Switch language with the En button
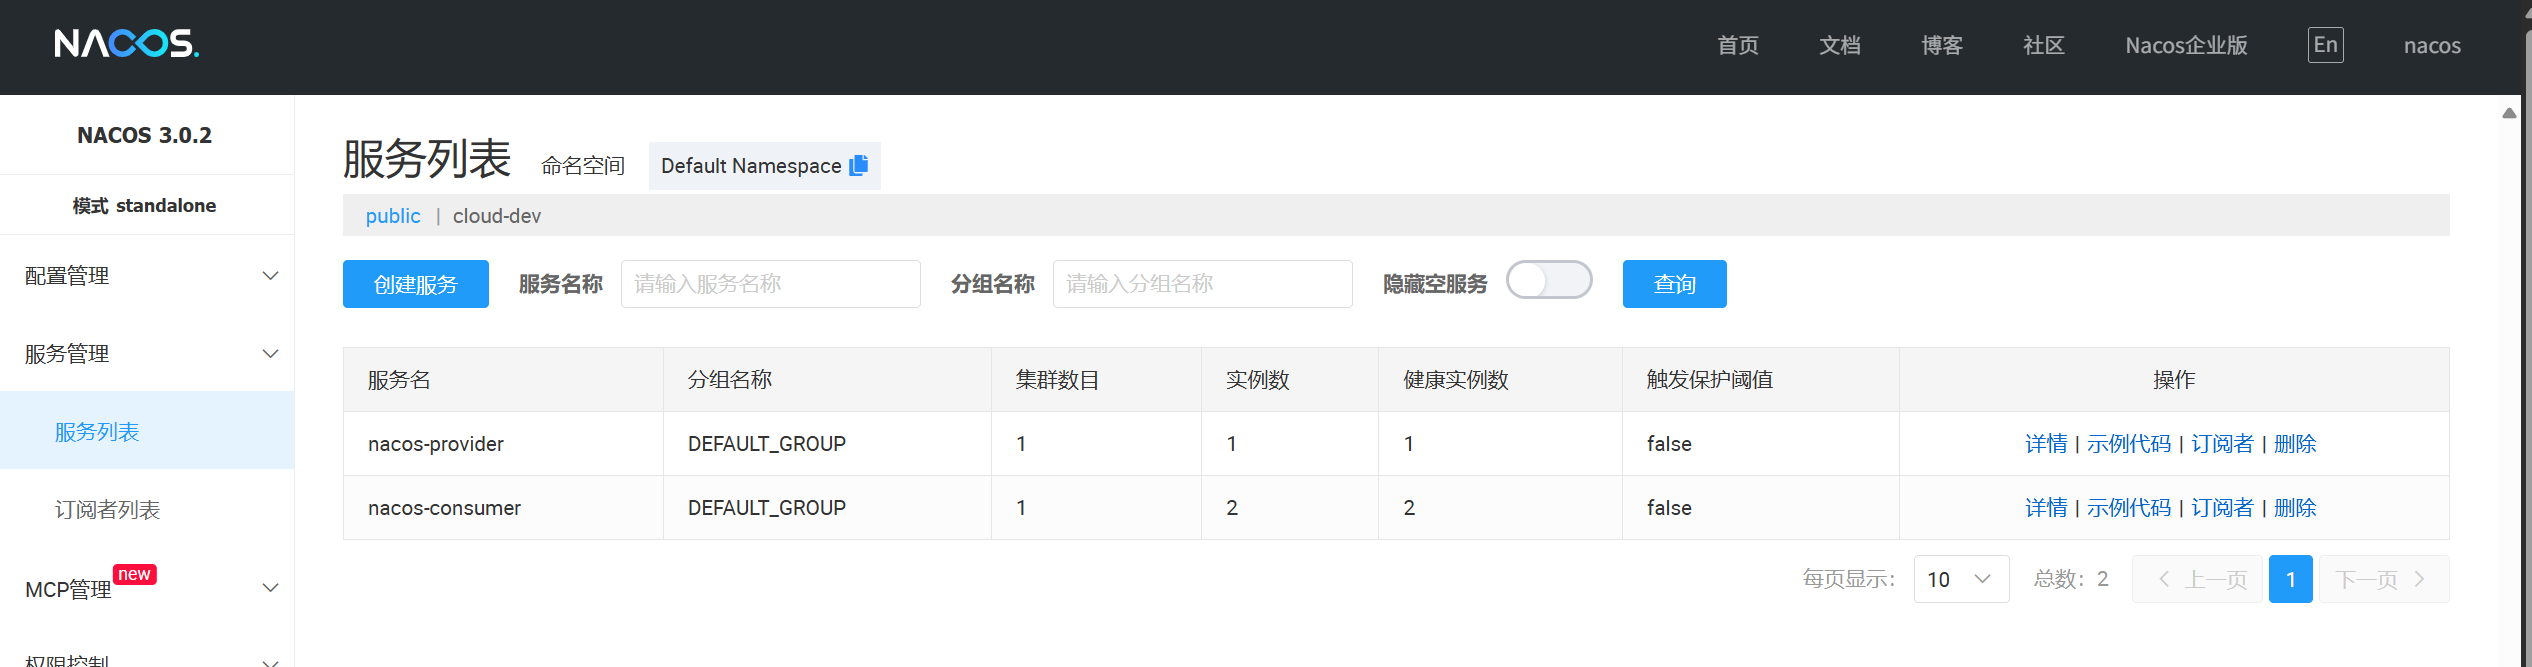This screenshot has width=2532, height=667. (x=2325, y=45)
